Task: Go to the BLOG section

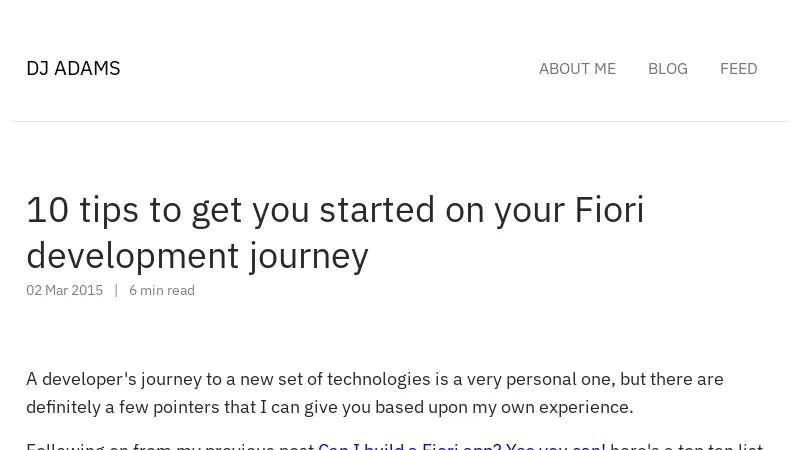Action: coord(667,69)
